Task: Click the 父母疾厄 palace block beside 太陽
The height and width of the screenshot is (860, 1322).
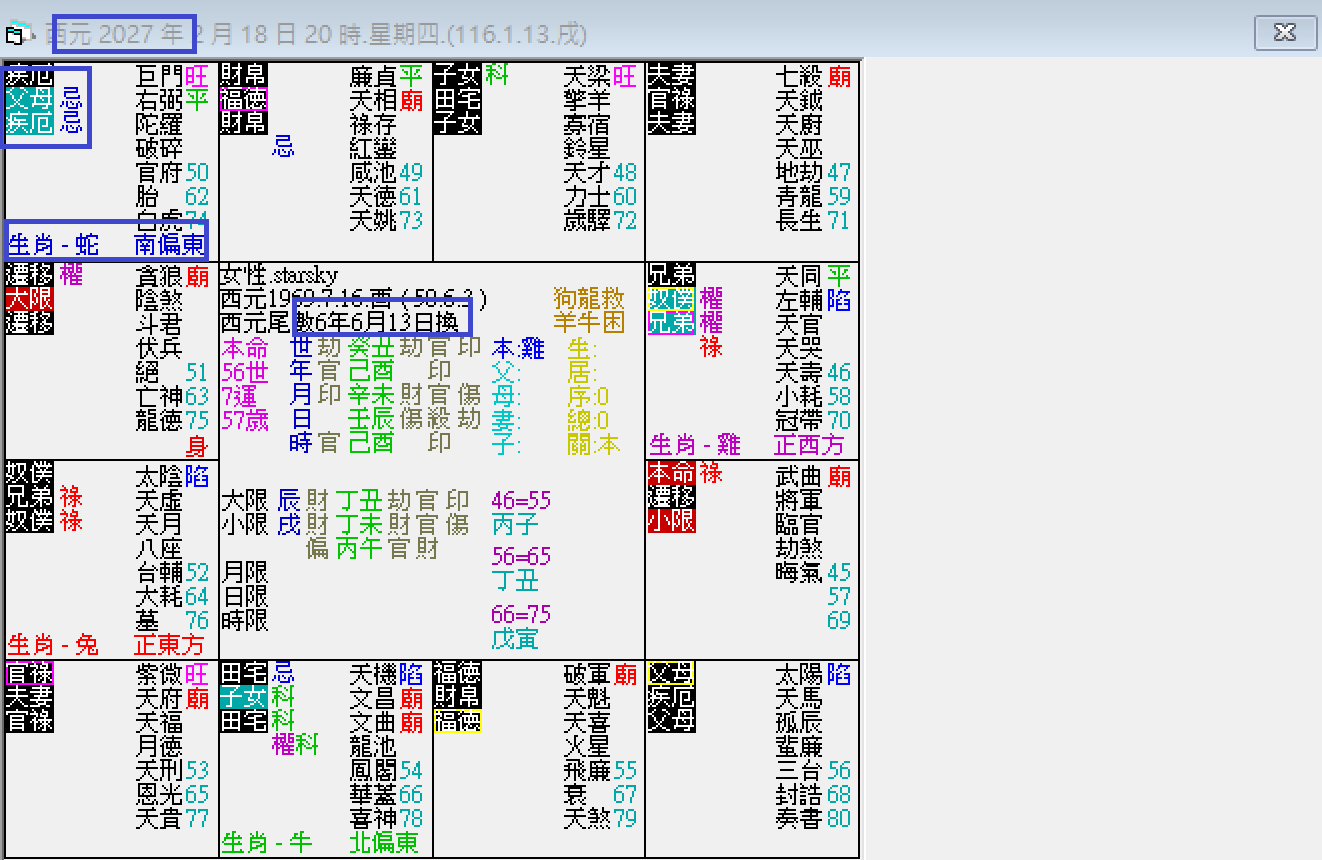Action: 670,697
